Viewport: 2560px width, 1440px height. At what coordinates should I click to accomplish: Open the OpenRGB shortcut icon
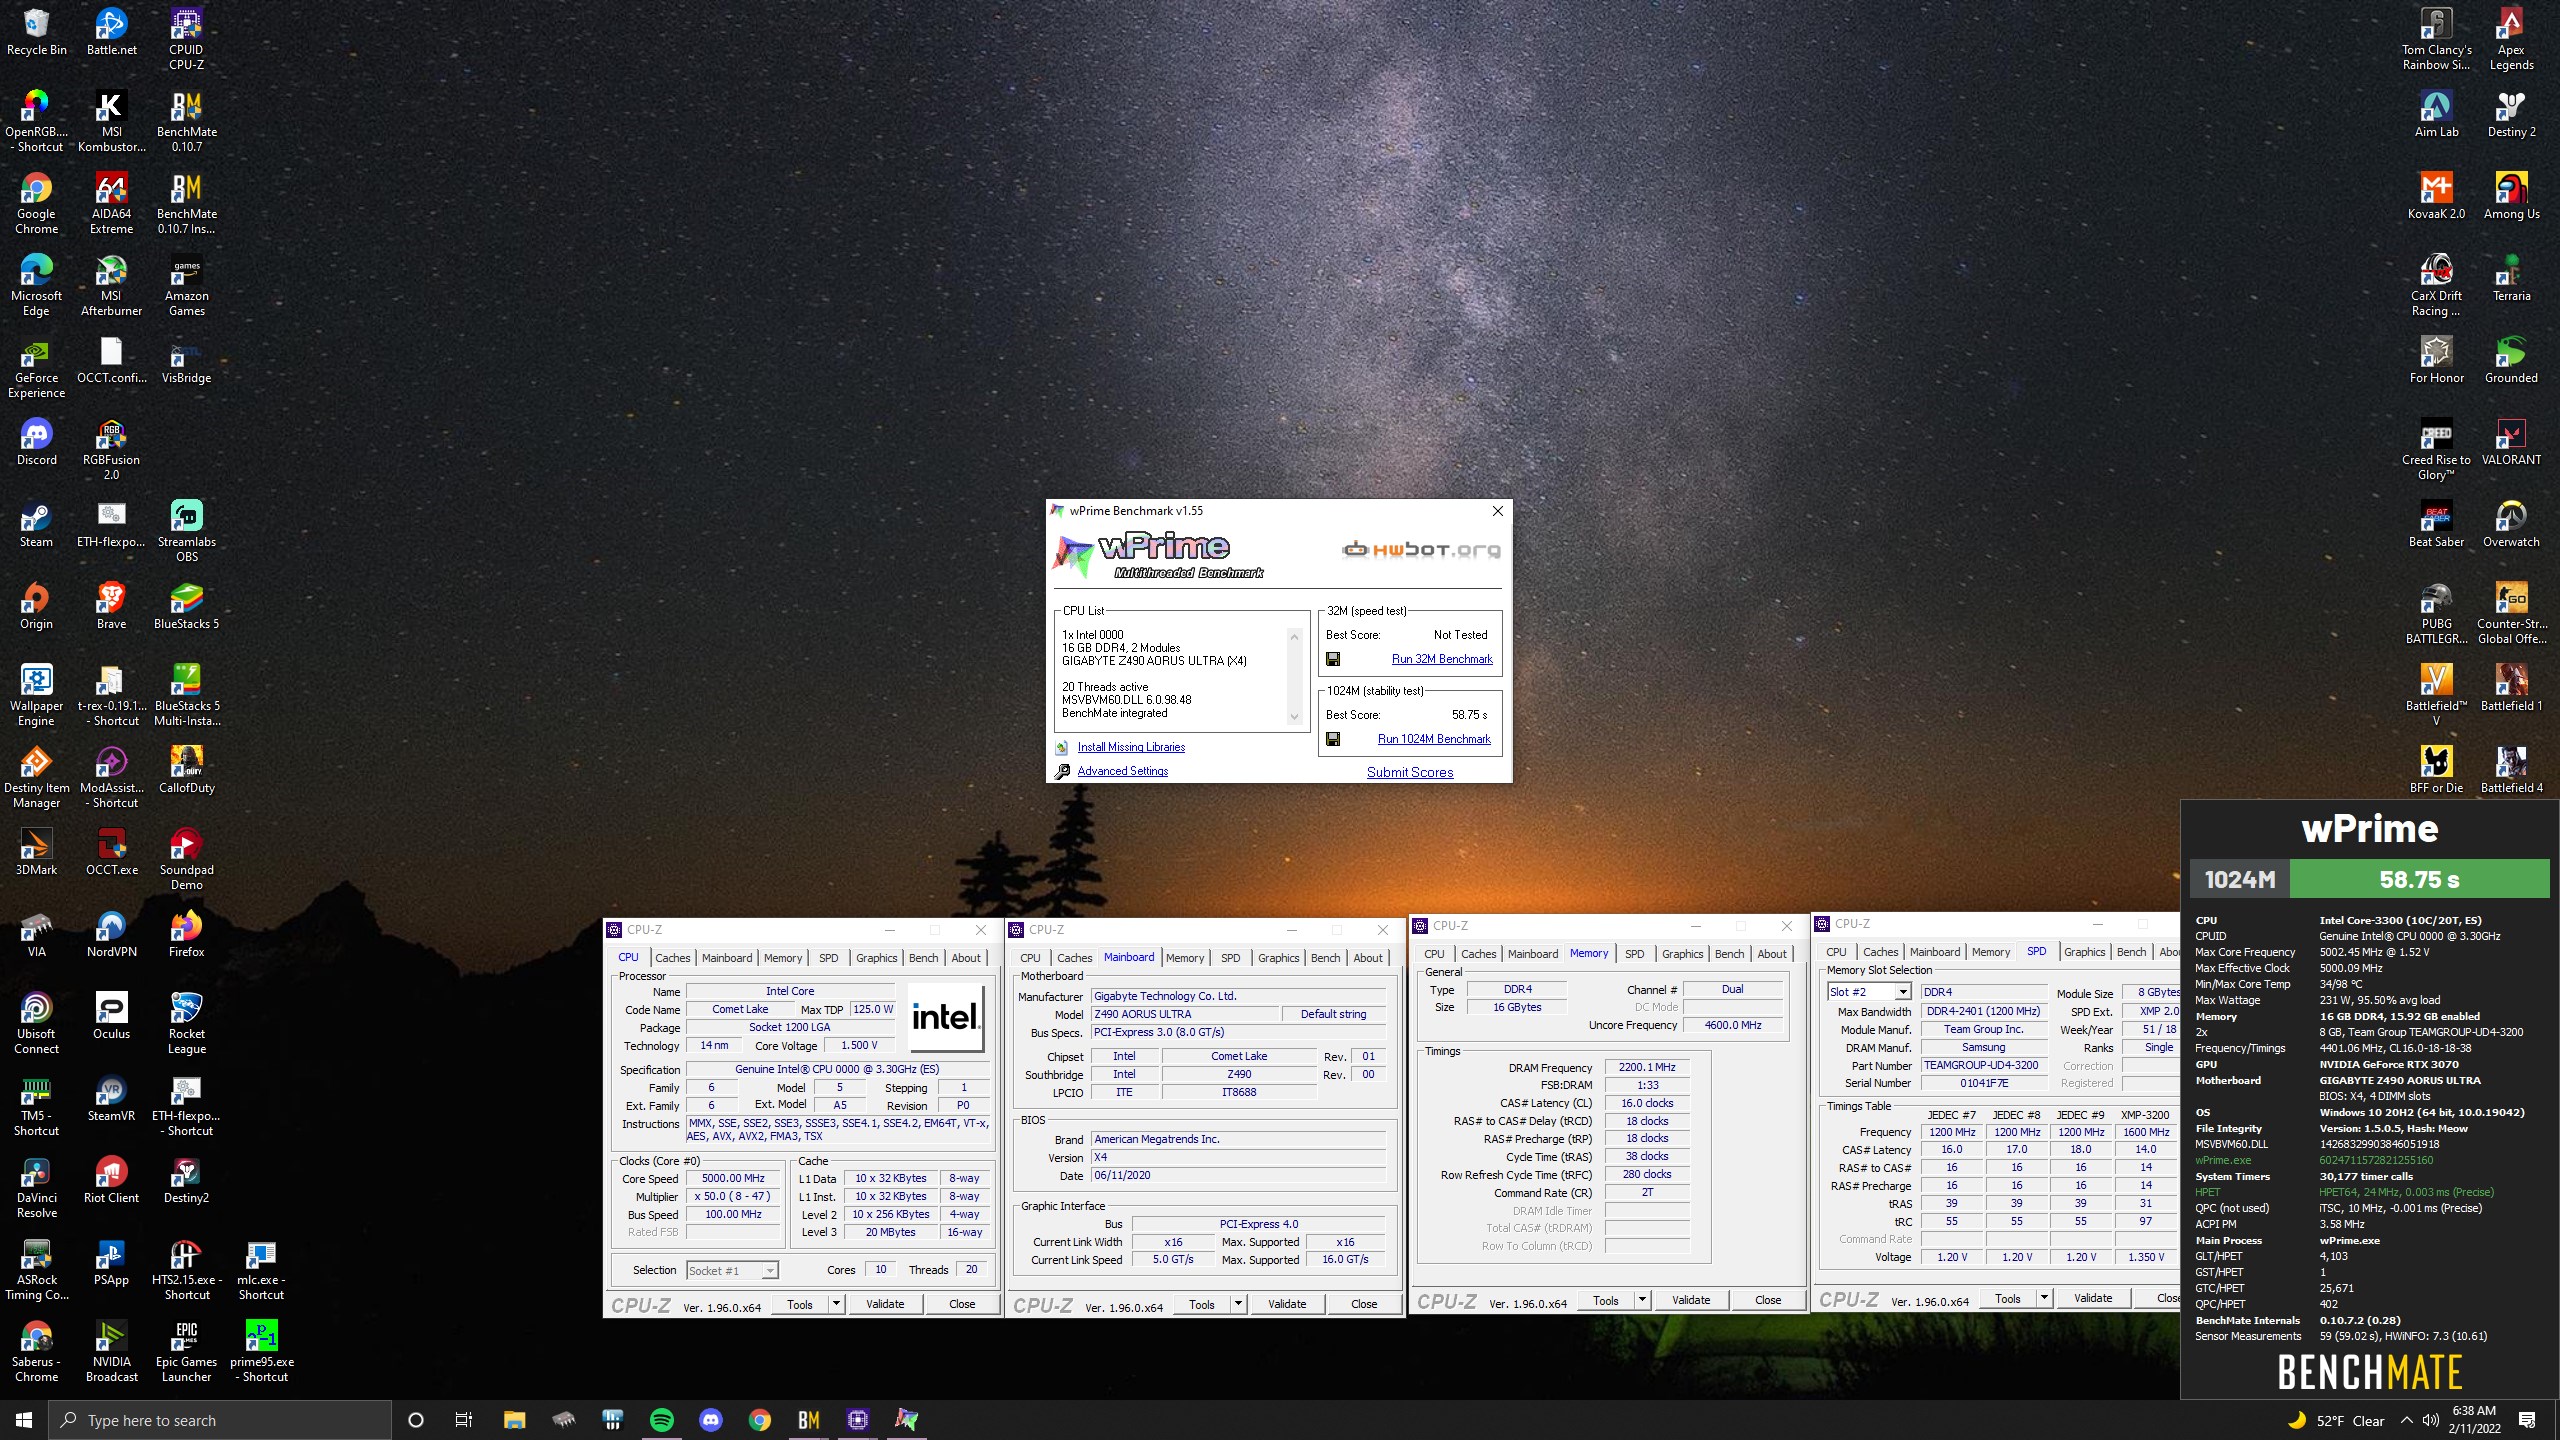36,121
